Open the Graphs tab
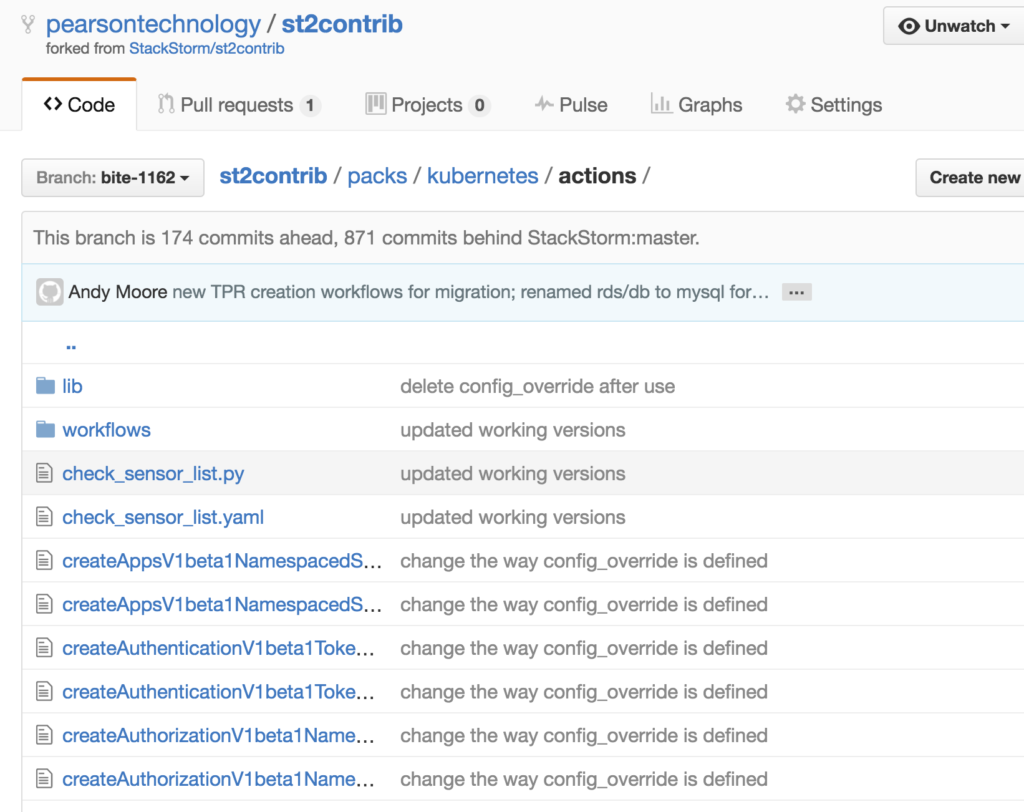Screen dimensions: 1024x812 697,105
